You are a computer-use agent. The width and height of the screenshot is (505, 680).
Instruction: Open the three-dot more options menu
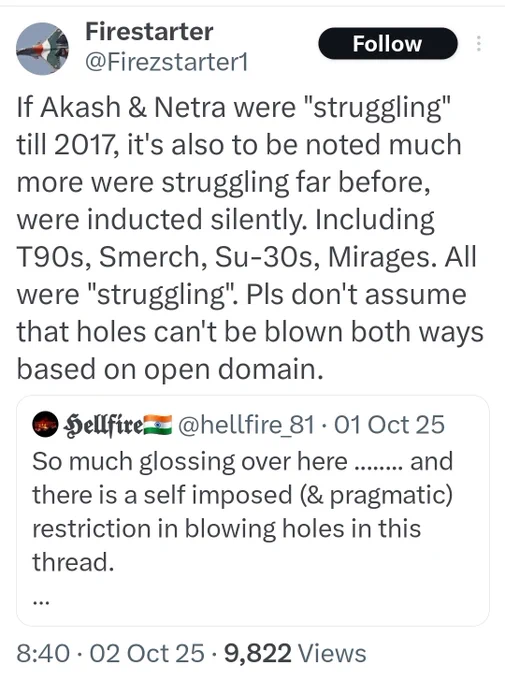coord(479,44)
